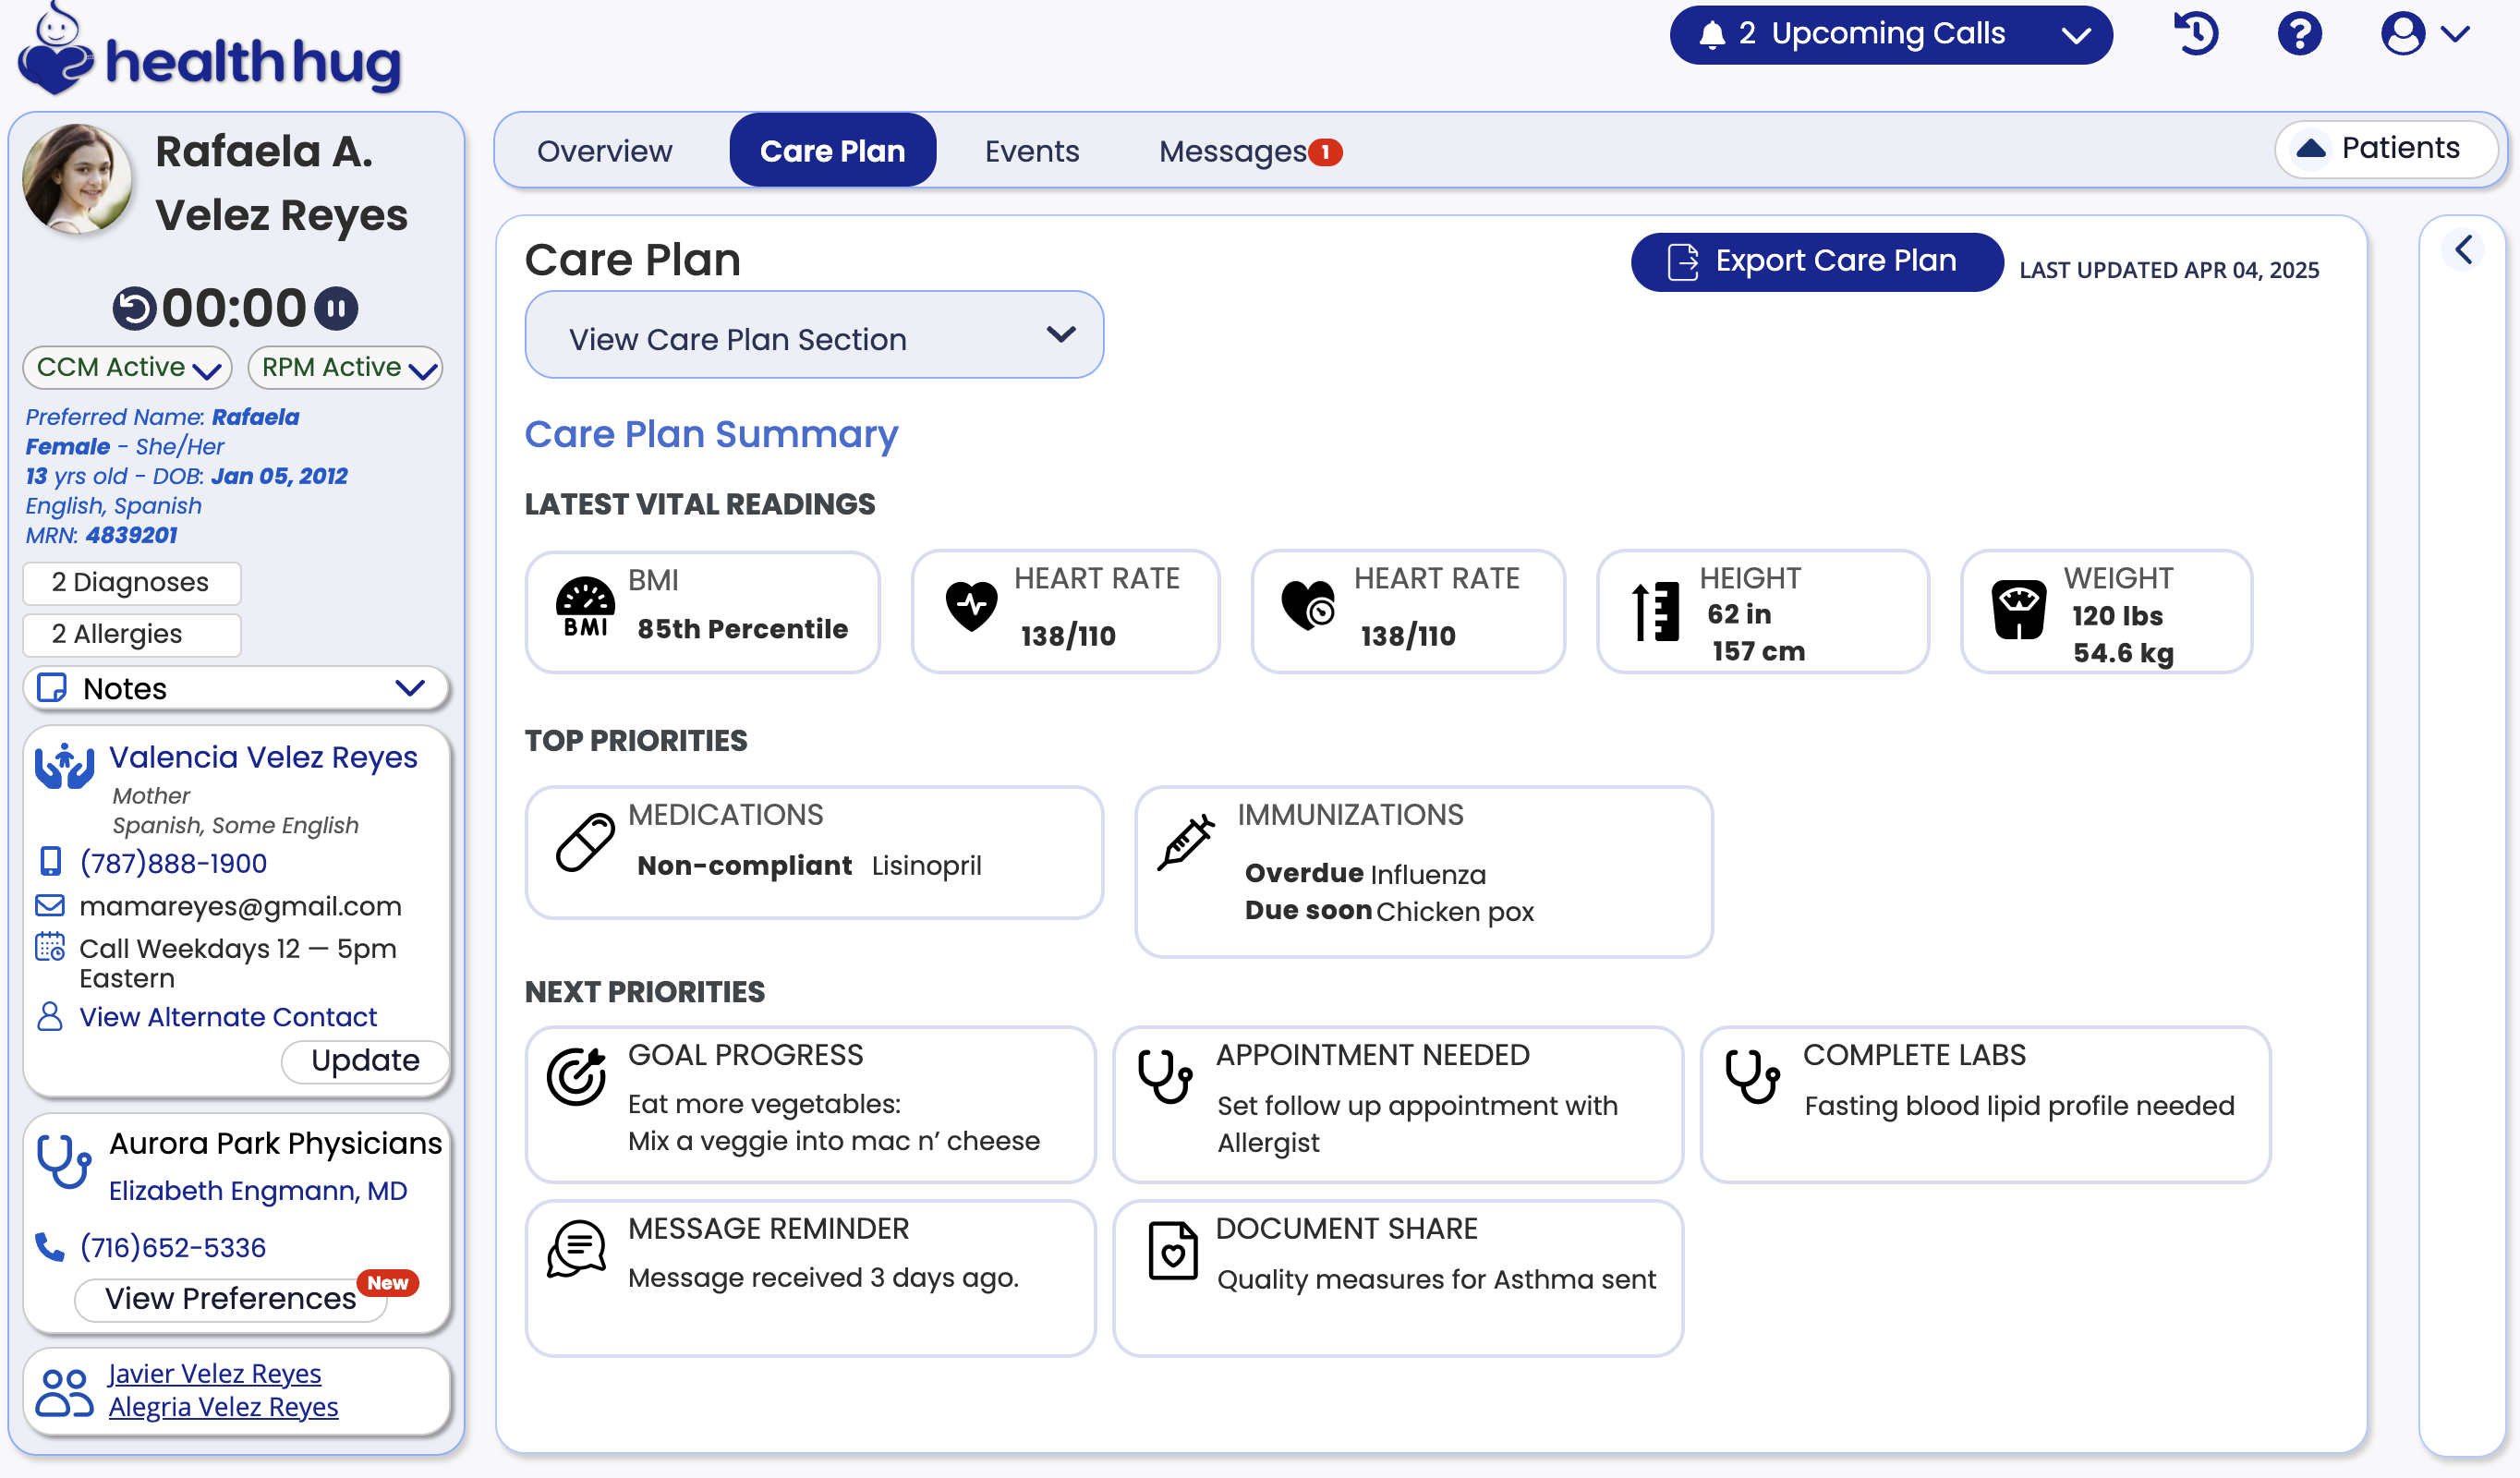The height and width of the screenshot is (1478, 2520).
Task: Open the user account icon menu
Action: (x=2402, y=33)
